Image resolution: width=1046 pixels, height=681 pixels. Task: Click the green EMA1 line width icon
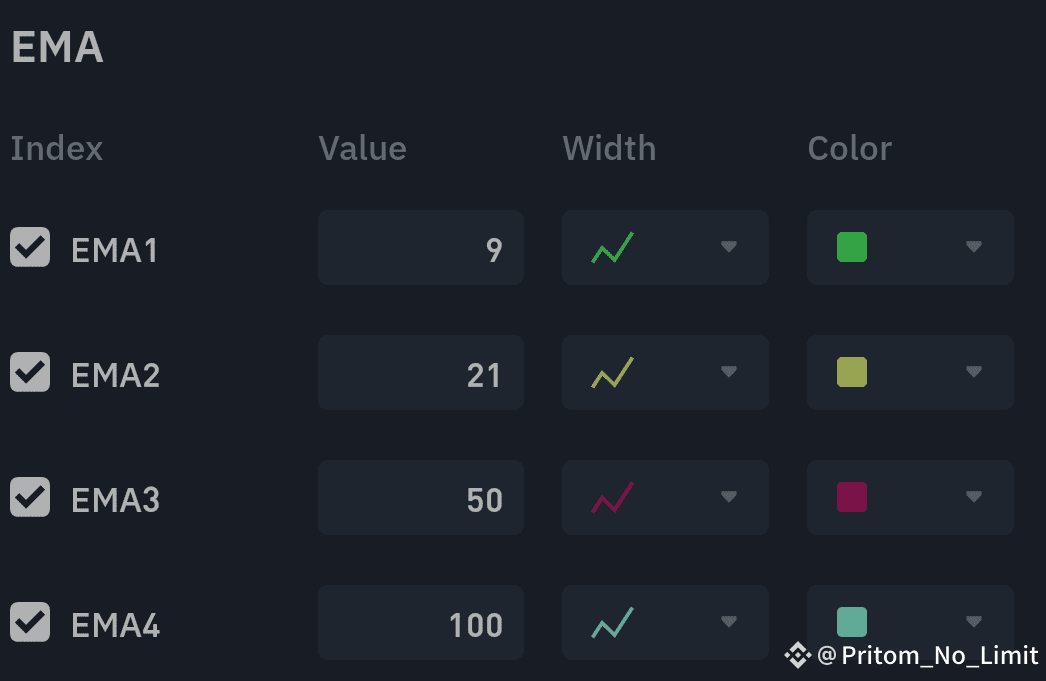pyautogui.click(x=612, y=247)
